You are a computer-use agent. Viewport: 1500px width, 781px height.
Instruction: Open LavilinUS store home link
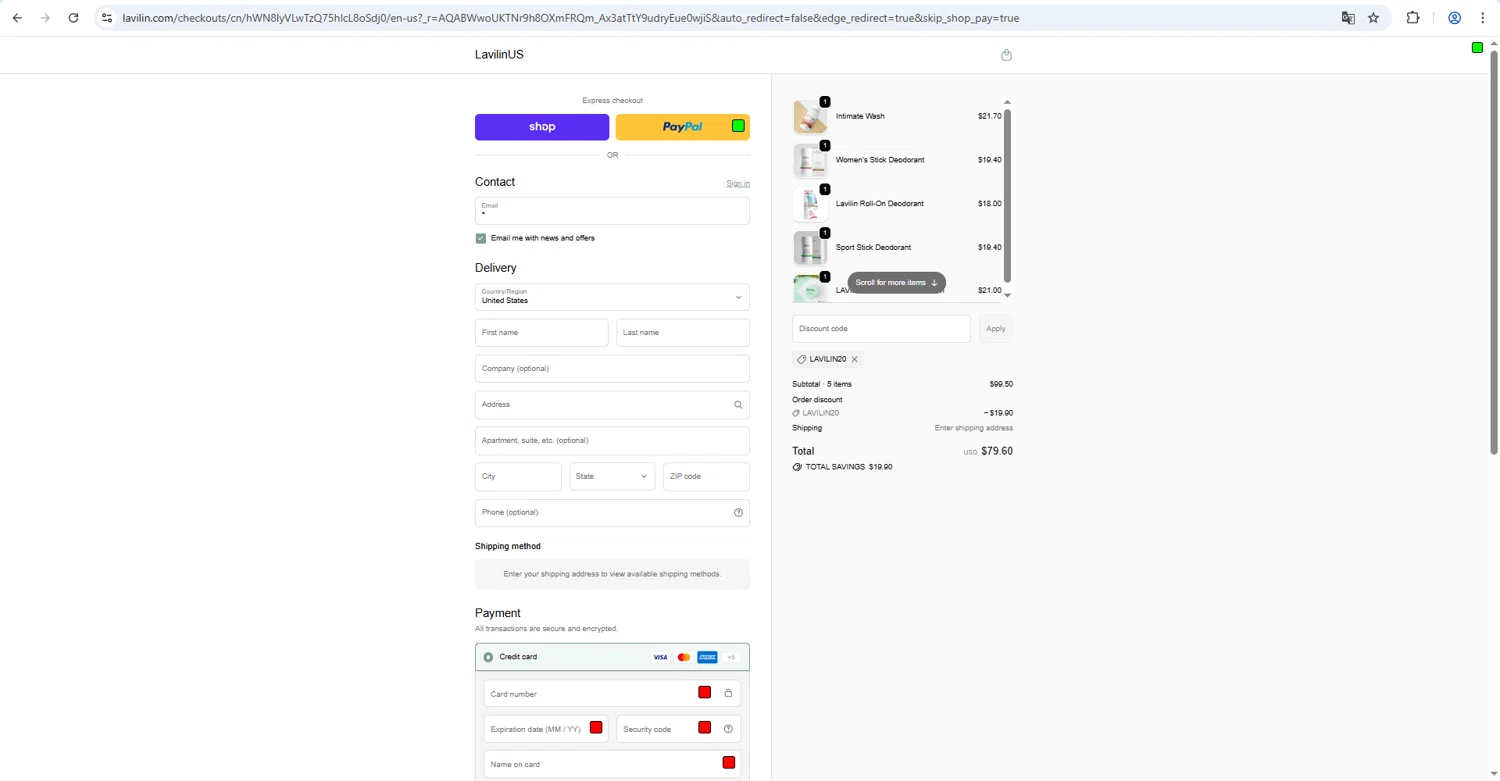tap(499, 55)
